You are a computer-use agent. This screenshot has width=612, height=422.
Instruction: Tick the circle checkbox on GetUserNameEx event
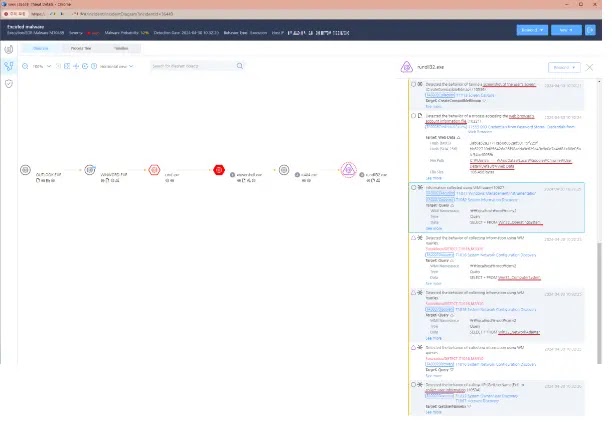pos(413,385)
